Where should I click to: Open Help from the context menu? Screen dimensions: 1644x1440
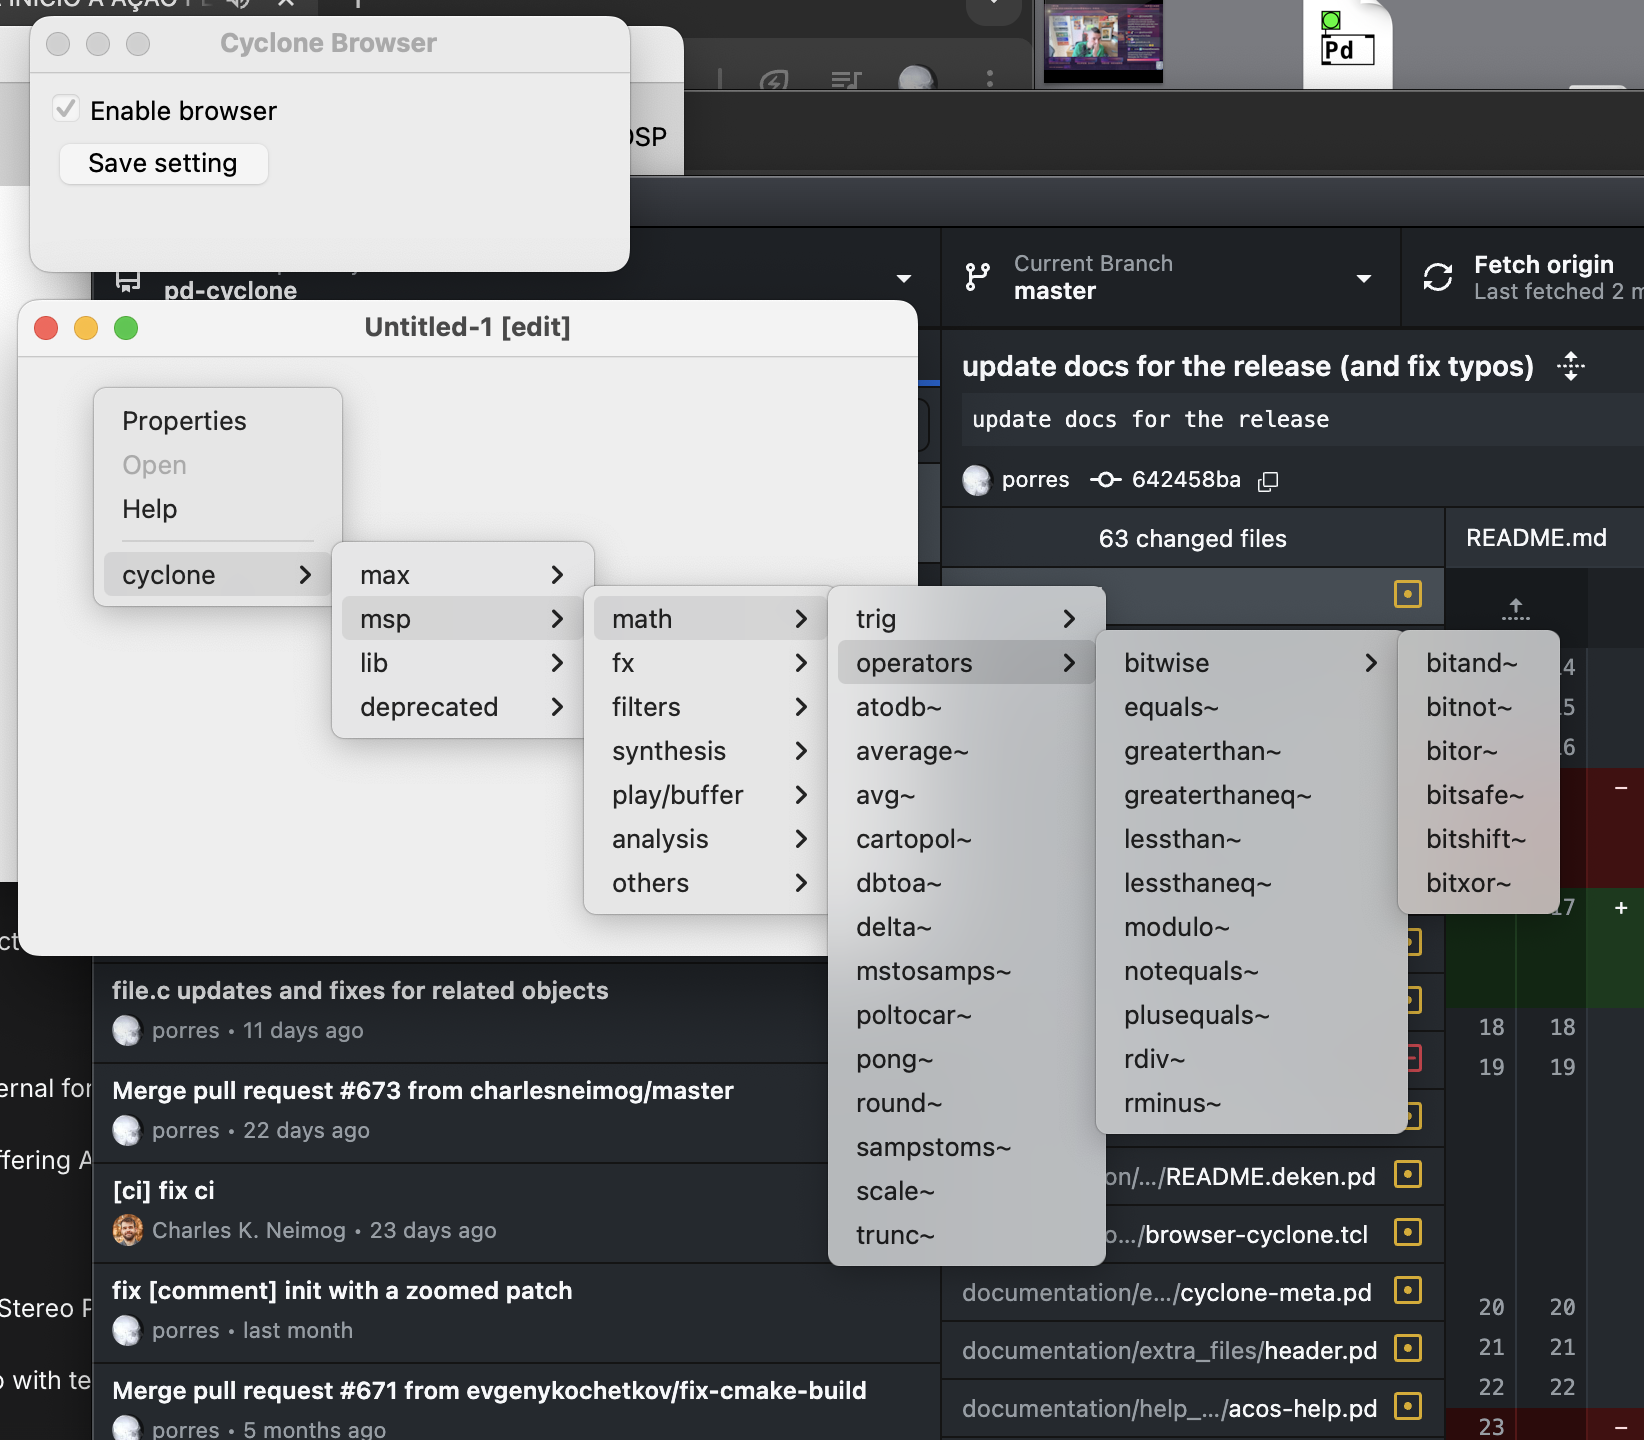click(150, 508)
